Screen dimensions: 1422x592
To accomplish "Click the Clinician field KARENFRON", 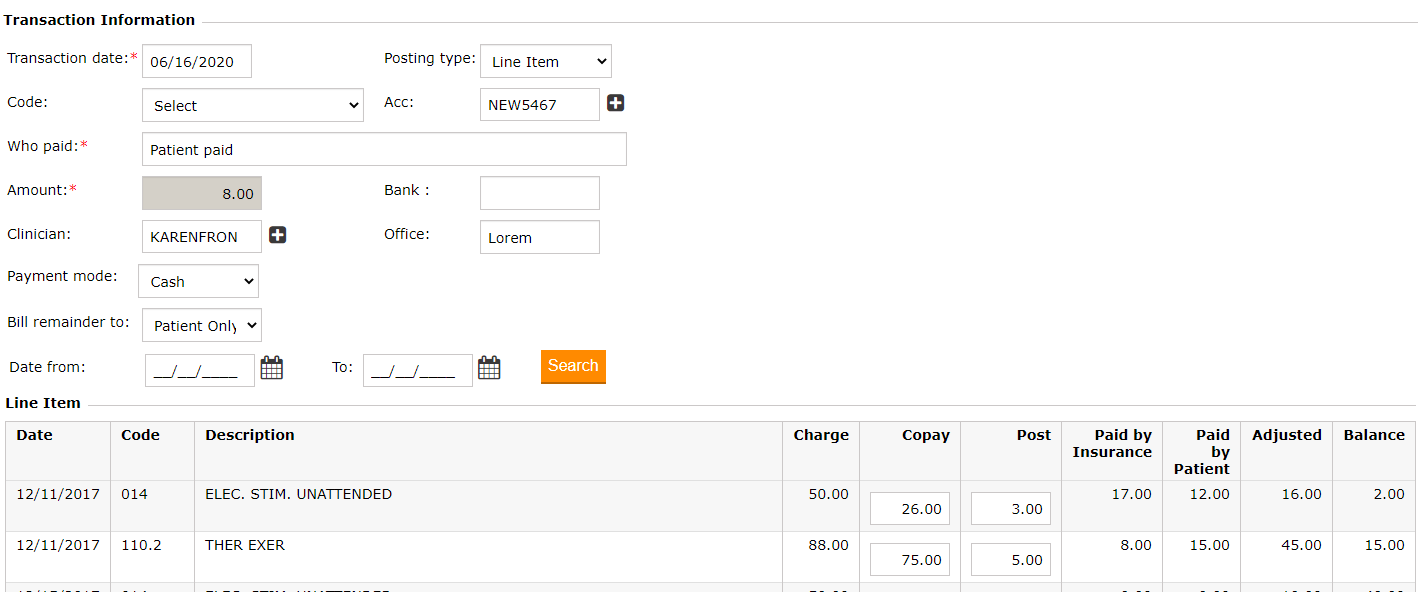I will 201,237.
